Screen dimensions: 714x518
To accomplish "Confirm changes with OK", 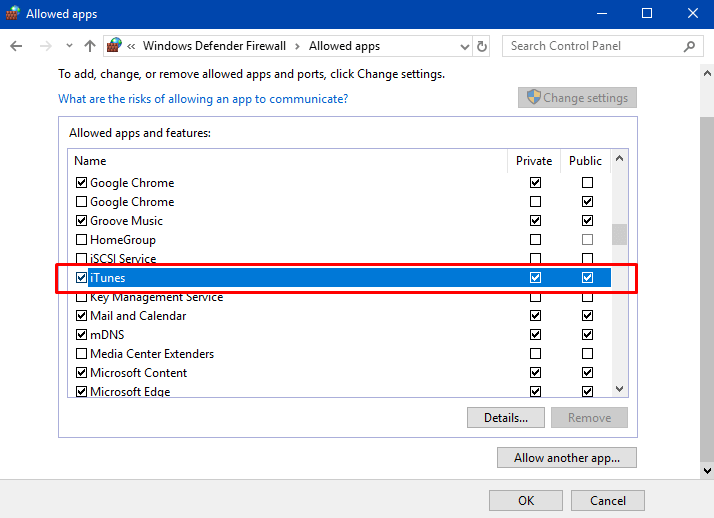I will [x=526, y=501].
